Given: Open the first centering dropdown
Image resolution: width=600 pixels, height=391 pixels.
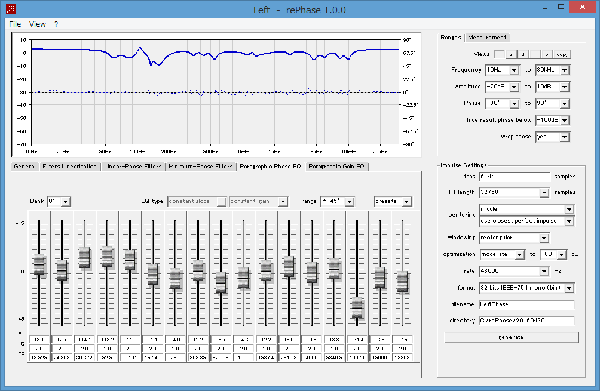Looking at the screenshot, I should coord(569,209).
